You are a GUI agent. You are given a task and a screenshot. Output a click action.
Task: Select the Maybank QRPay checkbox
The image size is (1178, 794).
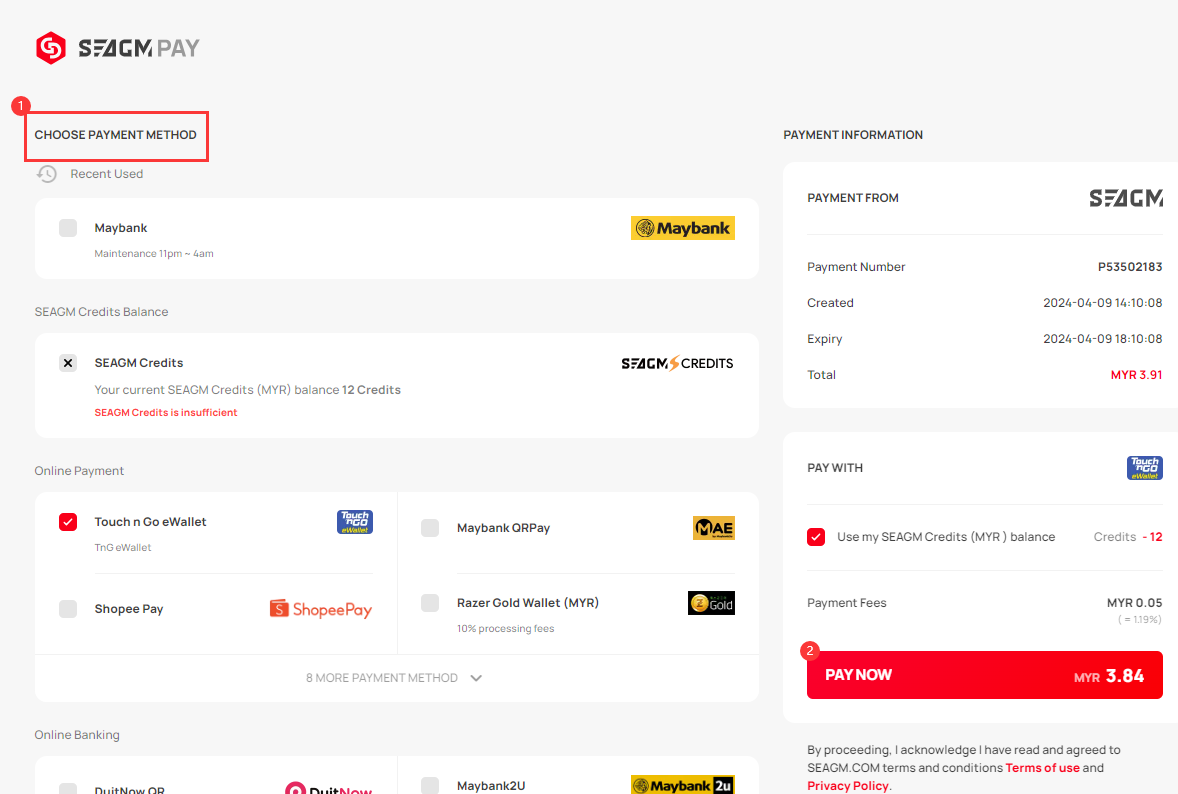pos(430,528)
